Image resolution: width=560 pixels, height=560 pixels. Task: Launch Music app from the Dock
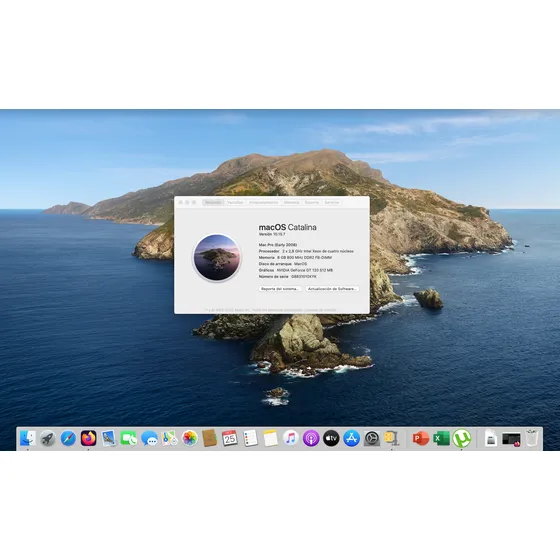point(291,438)
